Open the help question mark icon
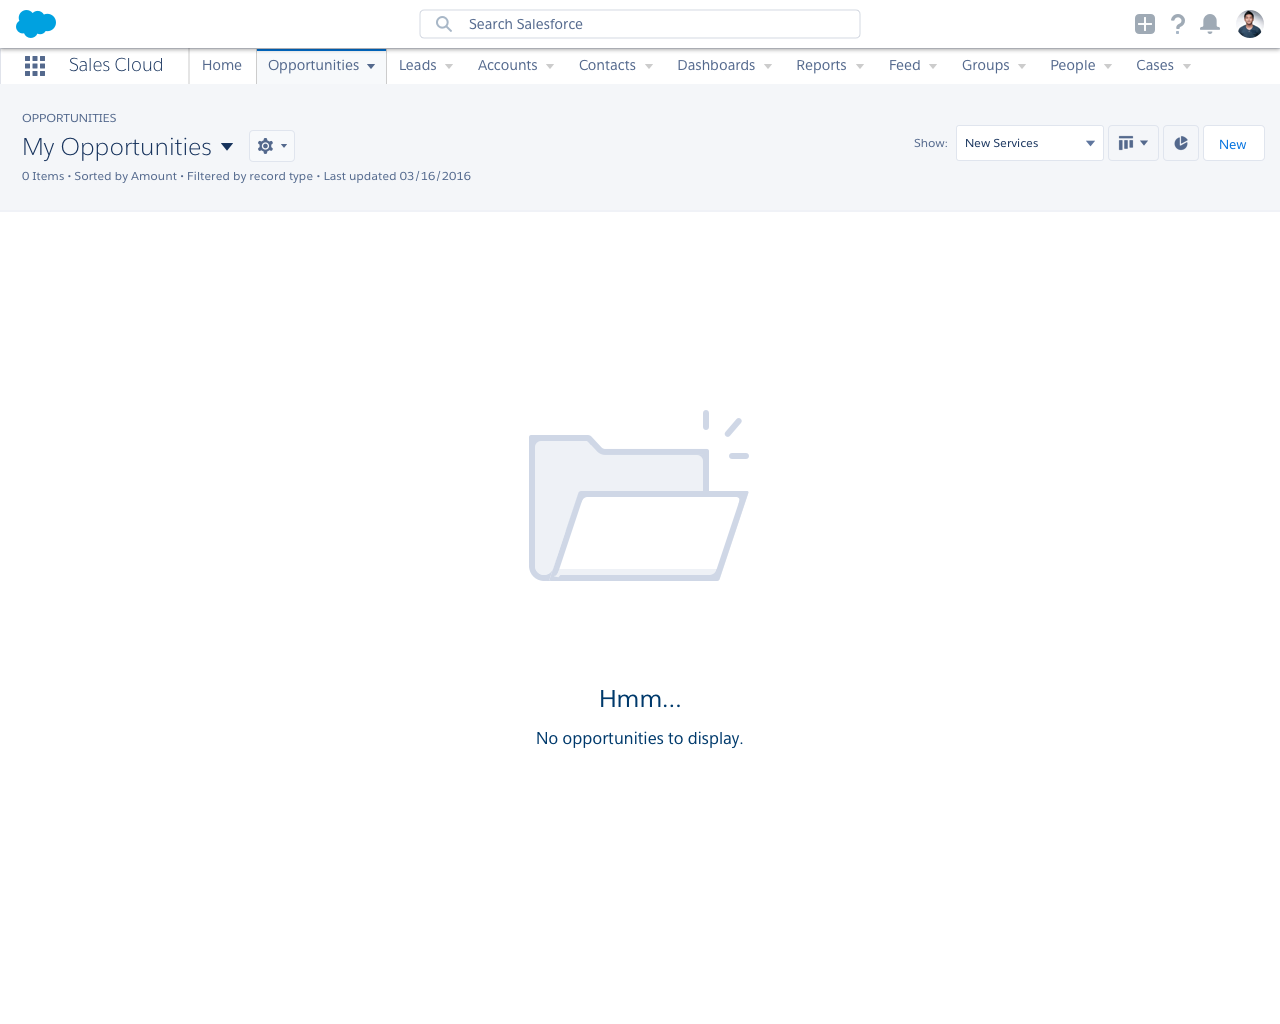Screen dimensions: 1280x1024 point(1176,22)
